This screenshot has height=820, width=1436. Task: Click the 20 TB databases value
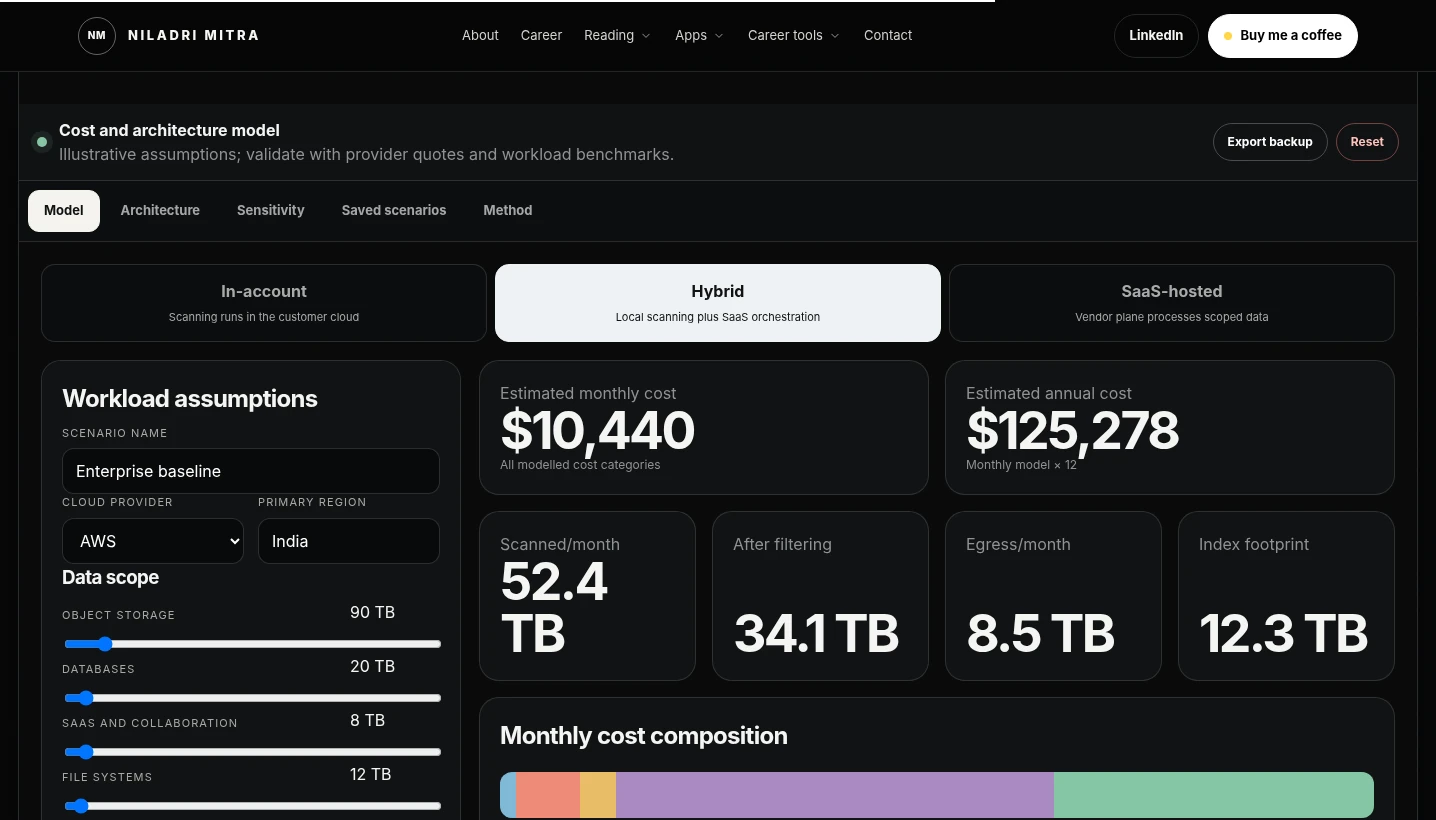[372, 666]
